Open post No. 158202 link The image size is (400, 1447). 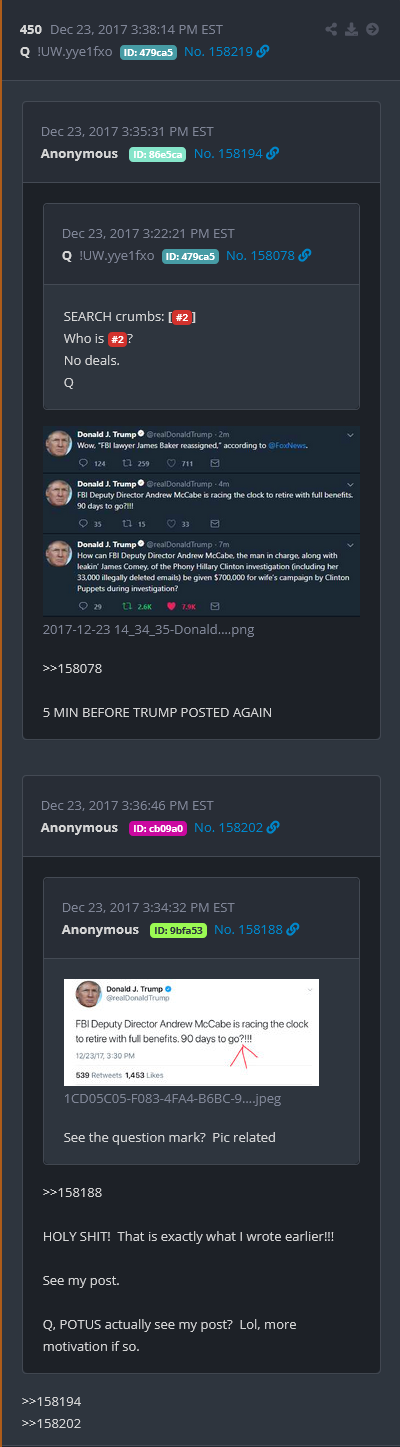click(x=229, y=827)
